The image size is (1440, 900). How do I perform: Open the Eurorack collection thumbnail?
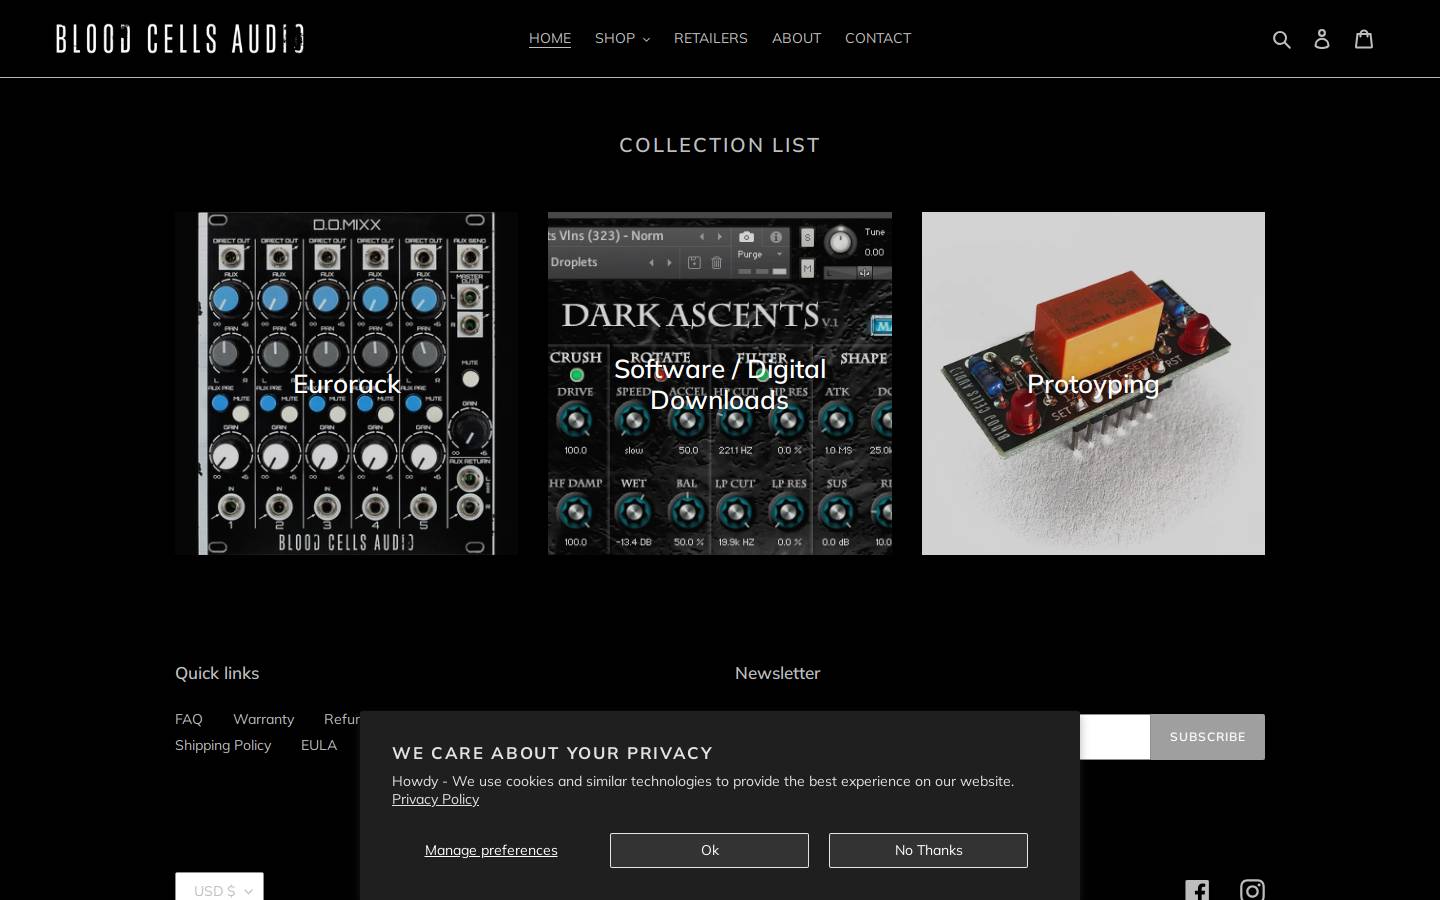pos(347,383)
